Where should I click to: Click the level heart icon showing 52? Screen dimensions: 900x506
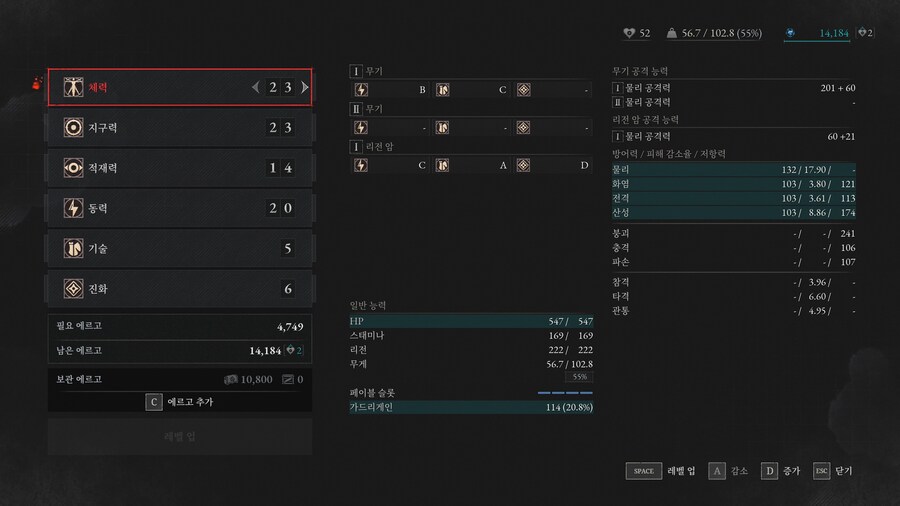click(x=629, y=33)
